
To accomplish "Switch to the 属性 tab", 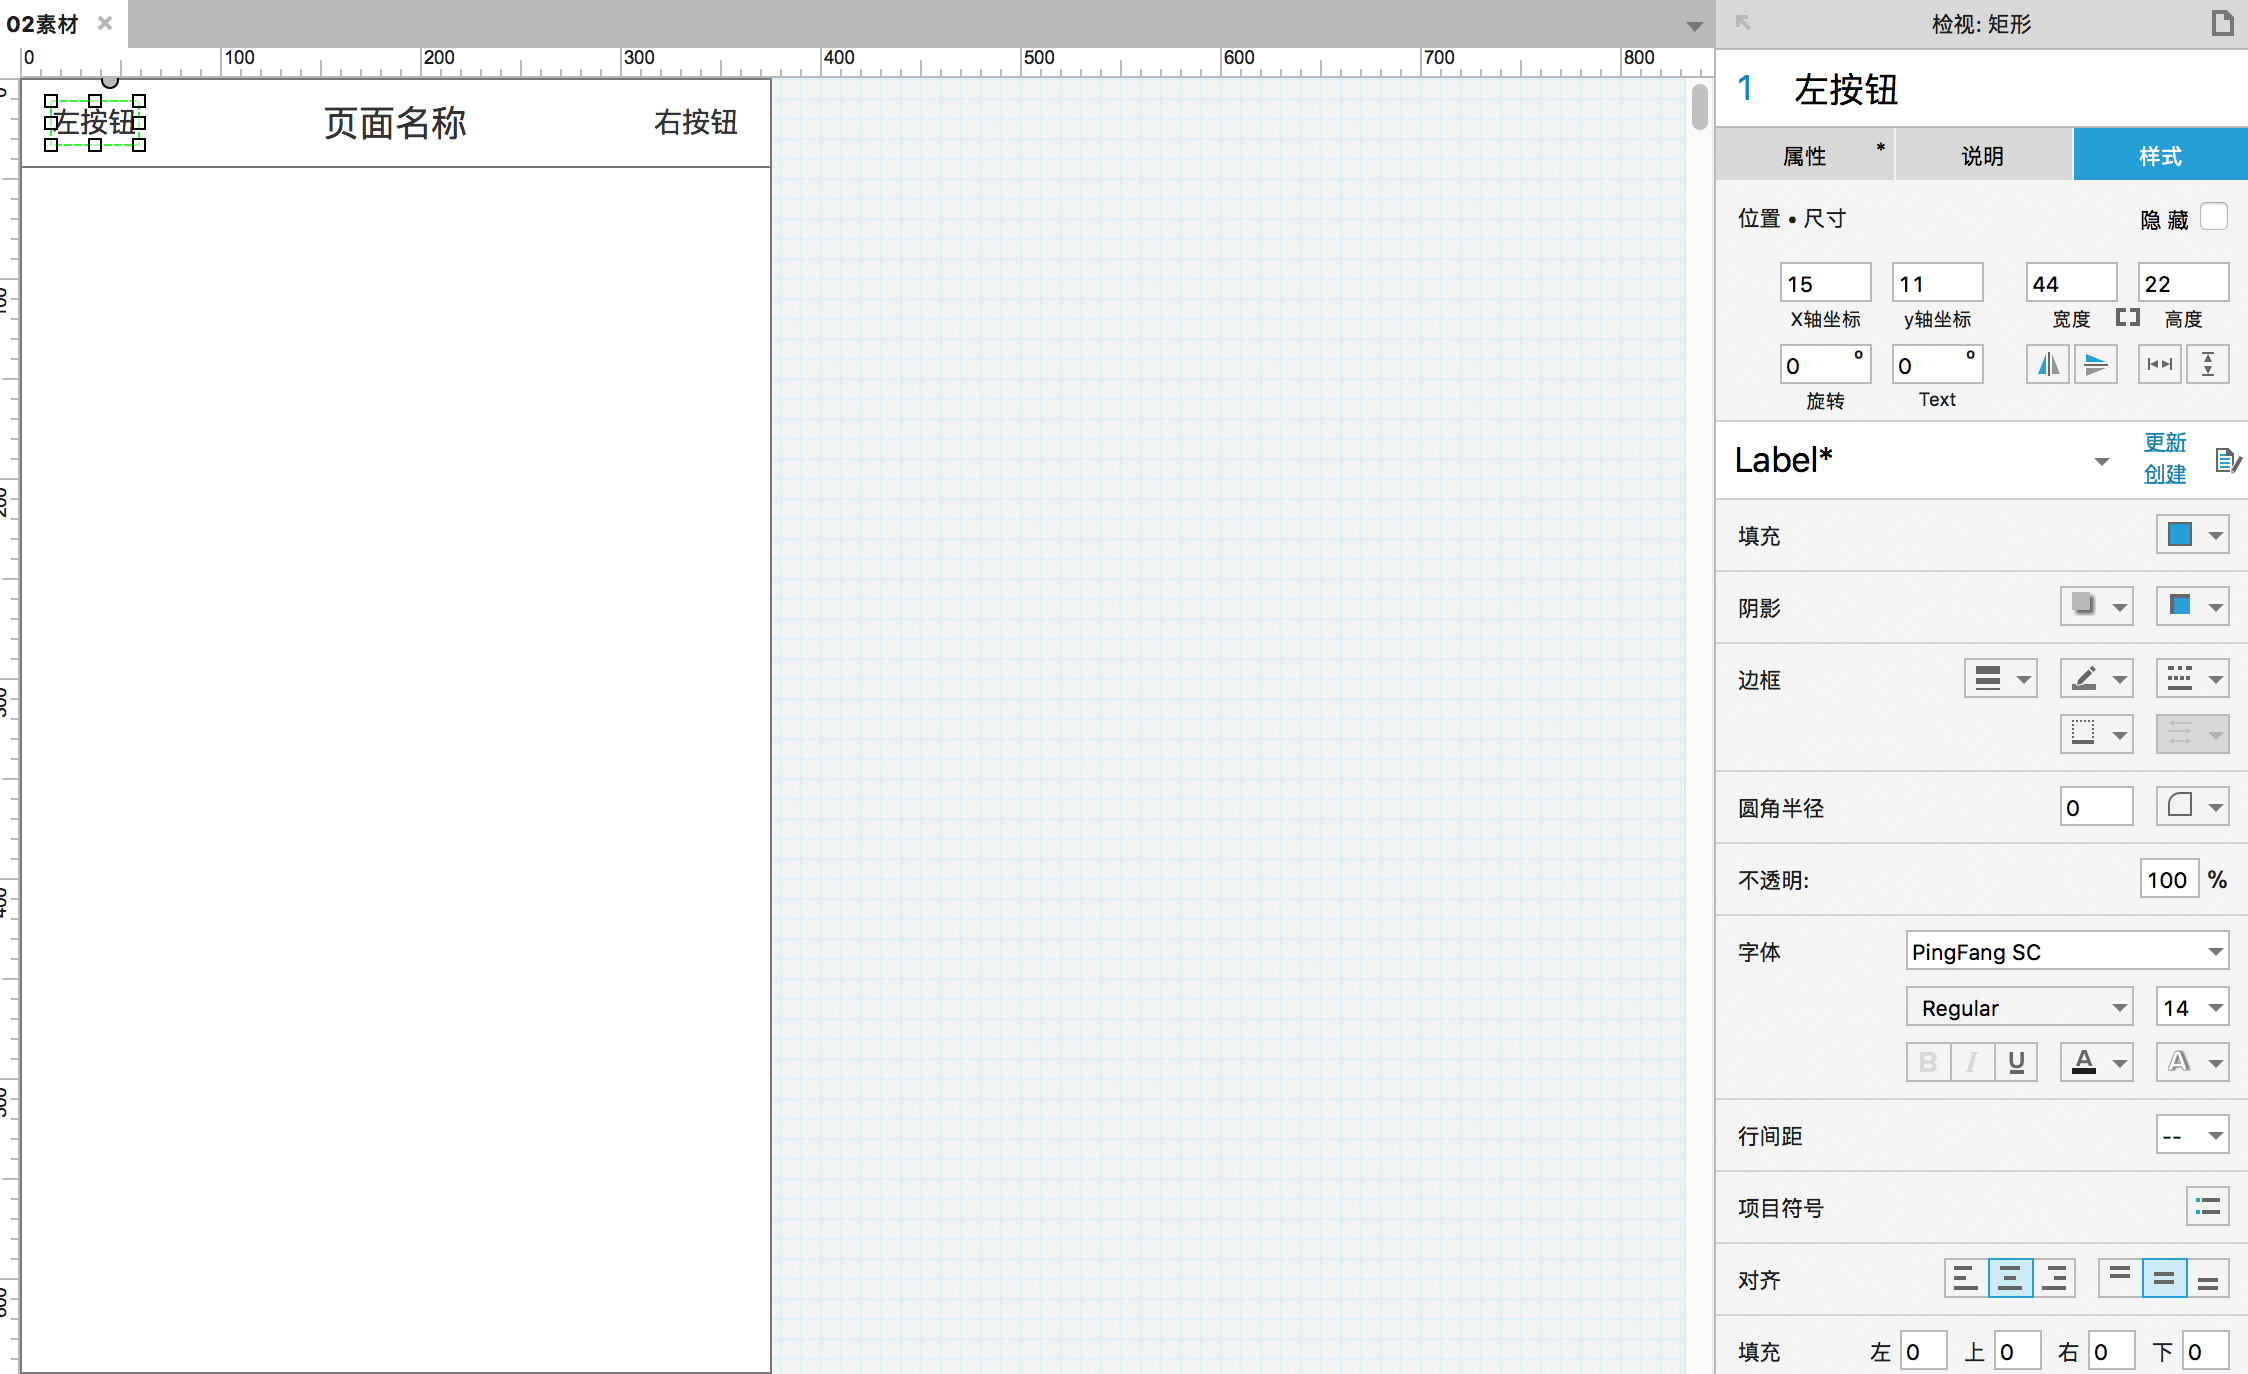I will tap(1804, 155).
